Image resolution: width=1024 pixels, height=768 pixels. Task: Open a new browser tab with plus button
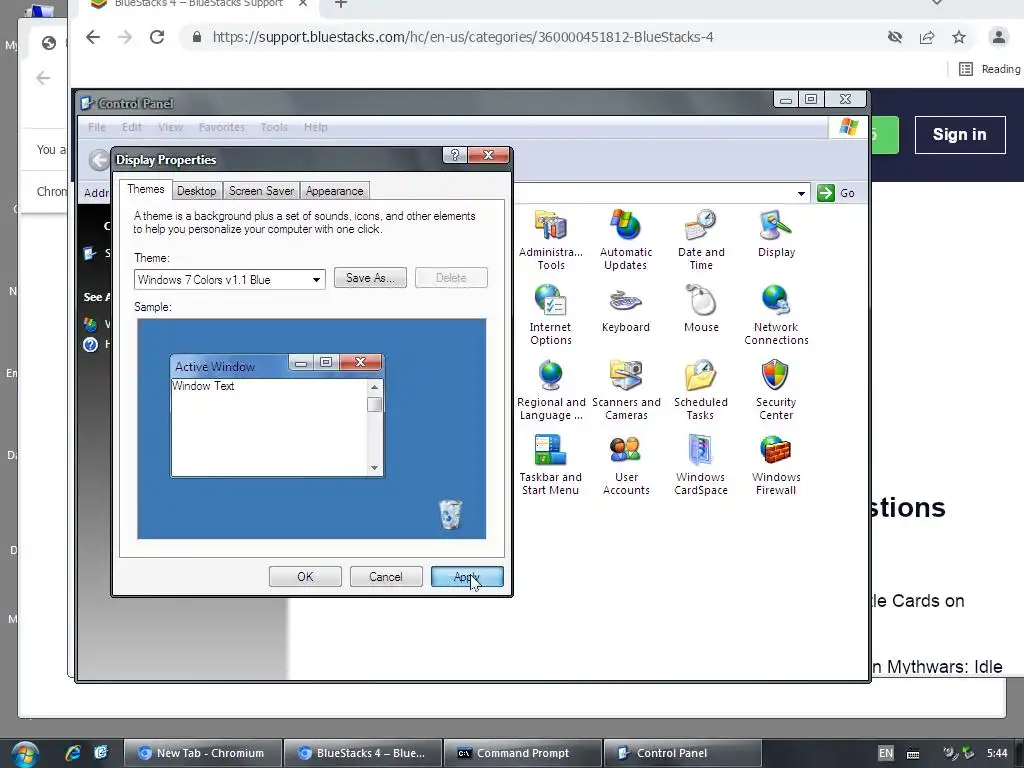(x=340, y=4)
